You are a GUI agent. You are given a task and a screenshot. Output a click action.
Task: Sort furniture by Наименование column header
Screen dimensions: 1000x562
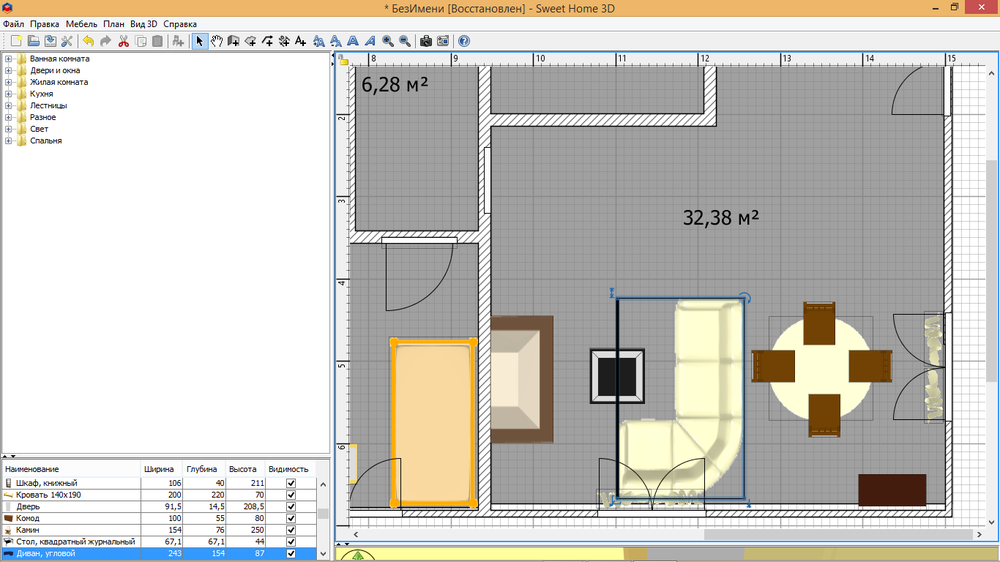32,469
